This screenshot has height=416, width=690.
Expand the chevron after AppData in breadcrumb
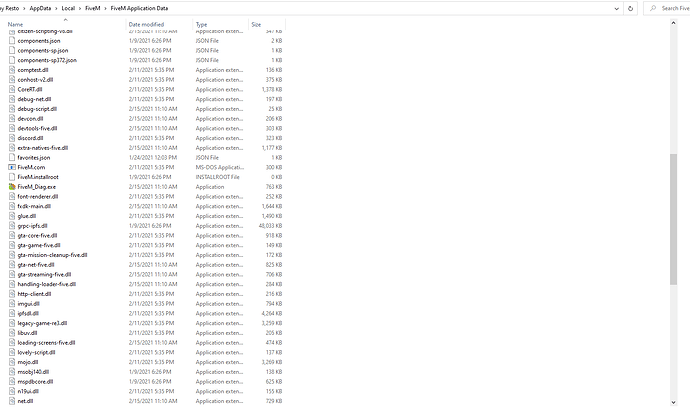point(56,8)
